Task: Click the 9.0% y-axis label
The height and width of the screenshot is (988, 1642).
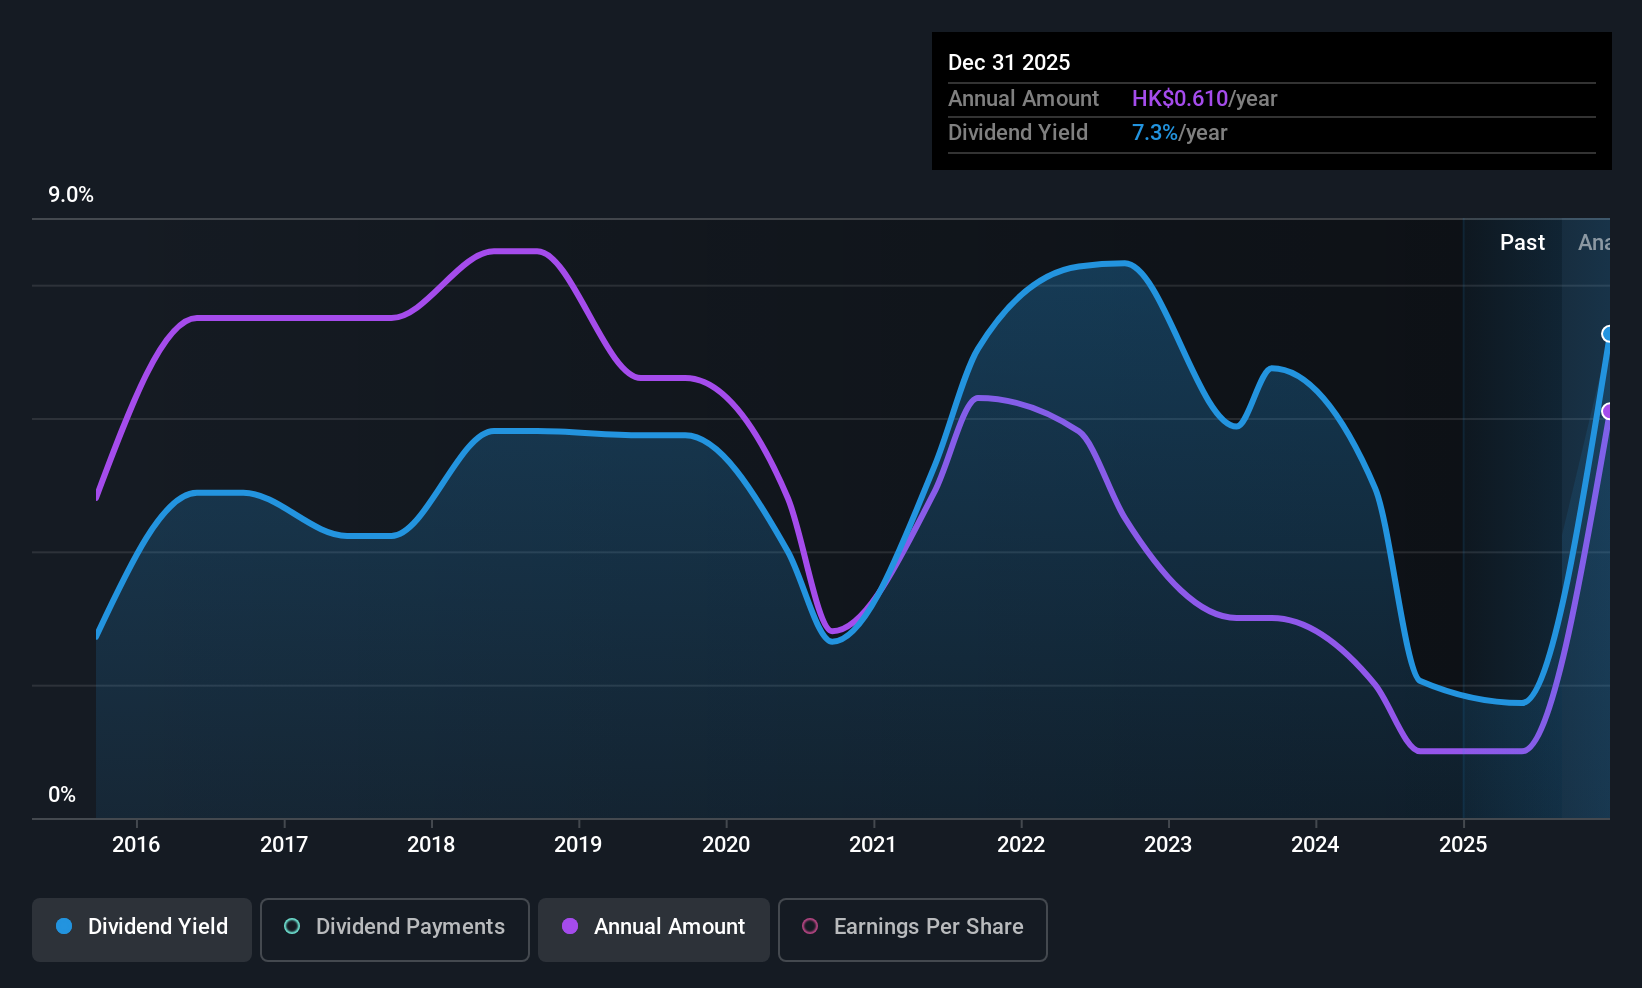Action: (71, 195)
